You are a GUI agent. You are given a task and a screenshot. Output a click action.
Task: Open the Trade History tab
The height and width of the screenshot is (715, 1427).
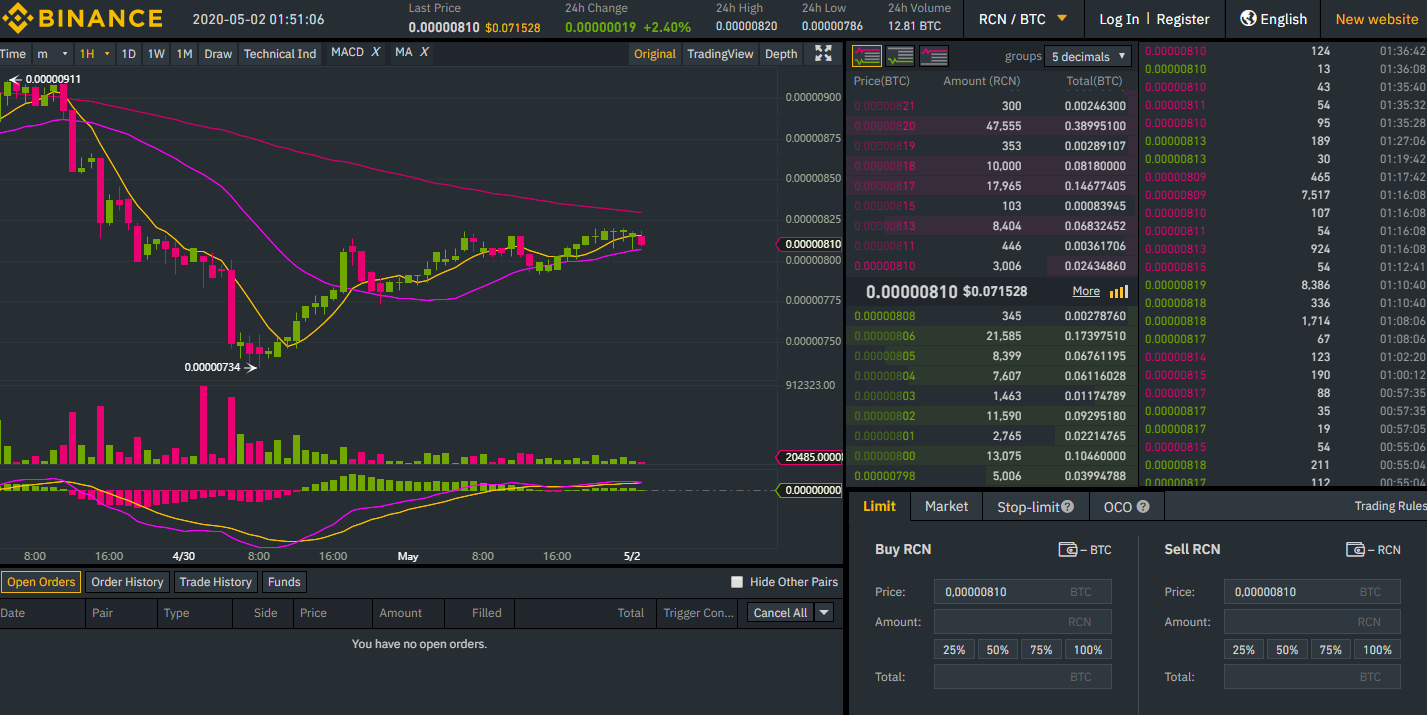click(216, 582)
